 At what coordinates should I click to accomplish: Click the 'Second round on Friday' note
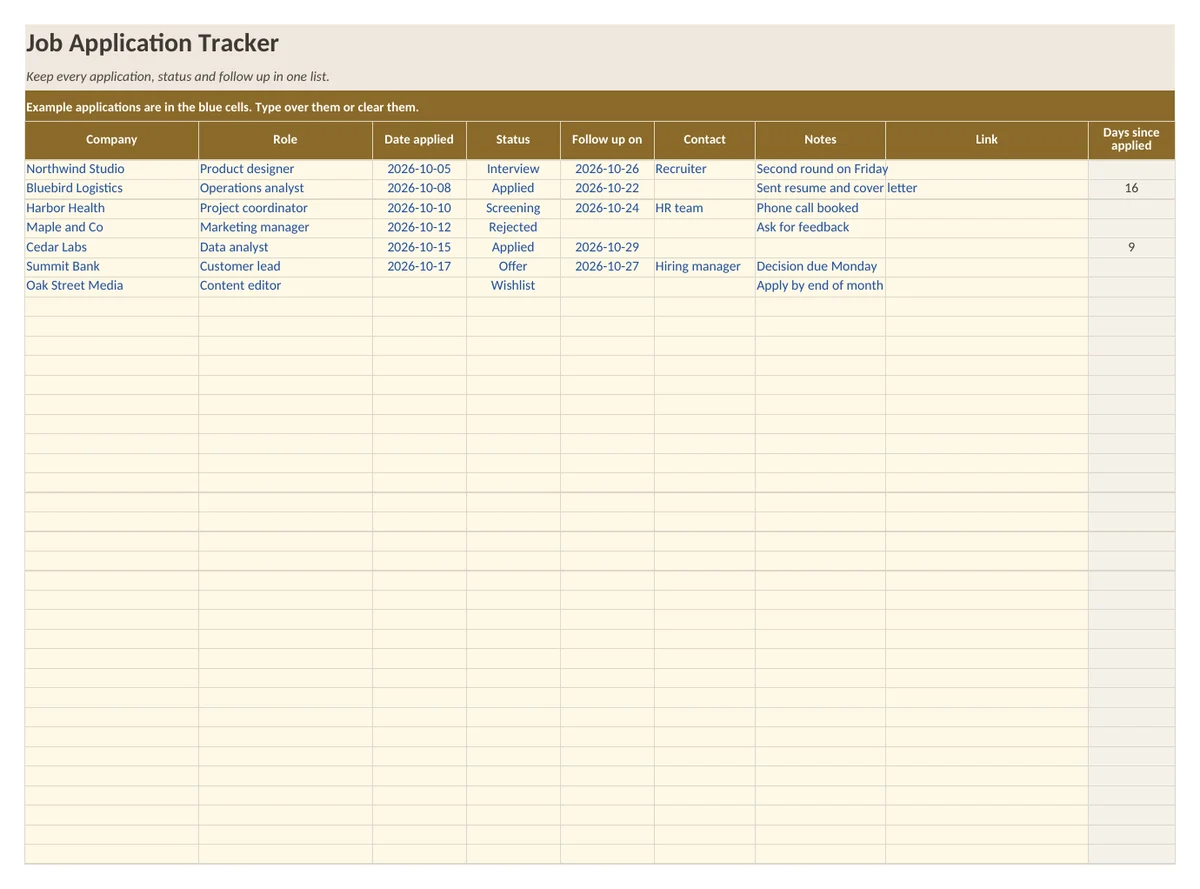tap(821, 169)
